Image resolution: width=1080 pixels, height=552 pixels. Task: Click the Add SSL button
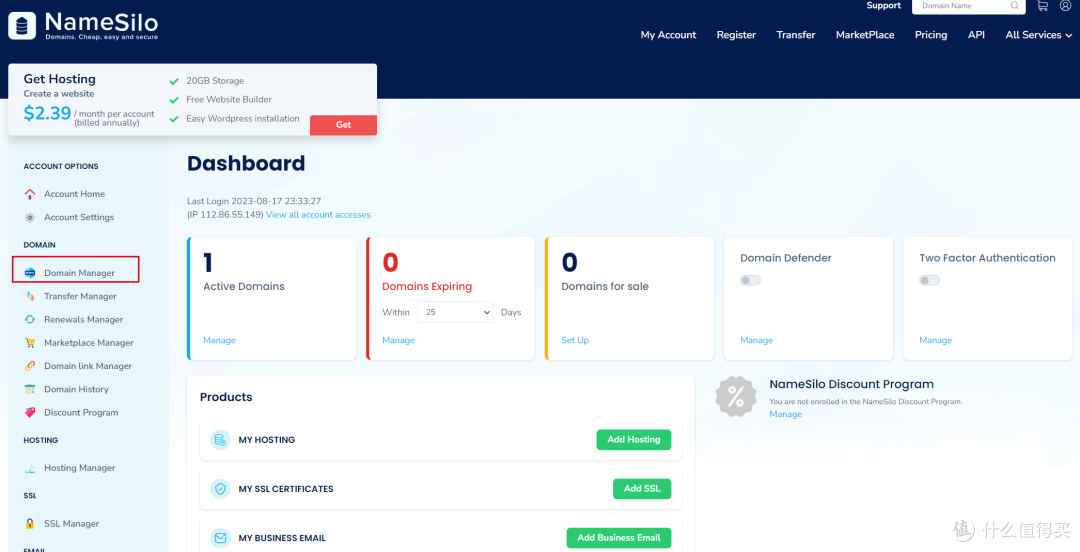coord(642,489)
